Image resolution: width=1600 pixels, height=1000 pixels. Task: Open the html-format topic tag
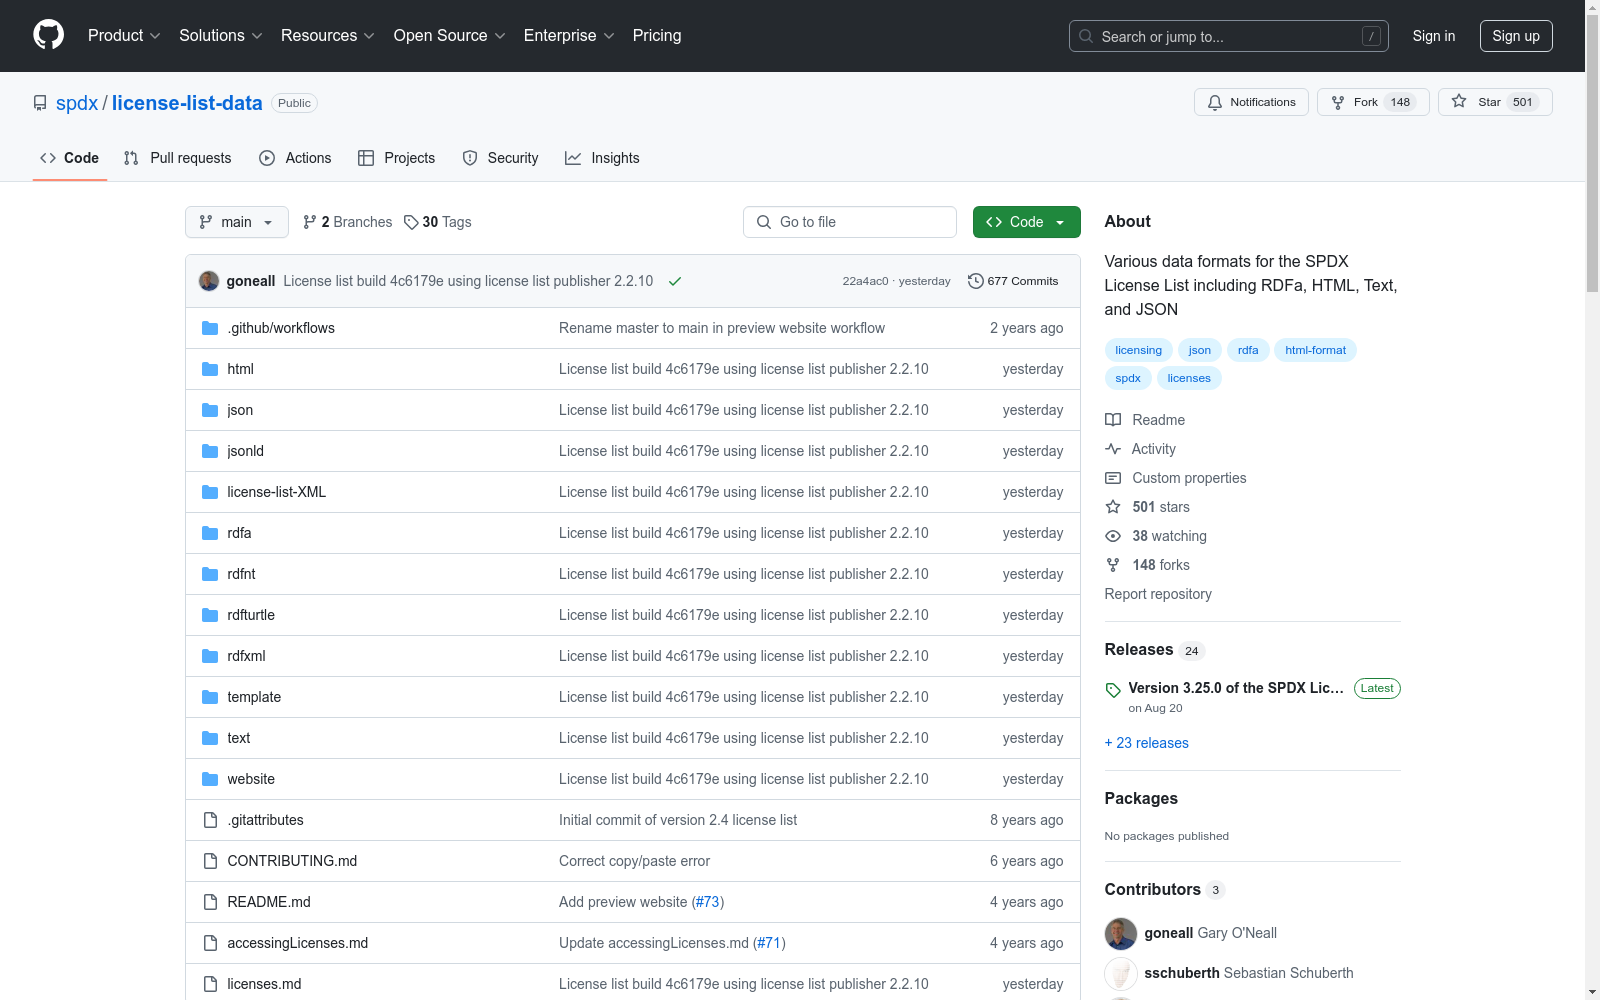click(1316, 350)
